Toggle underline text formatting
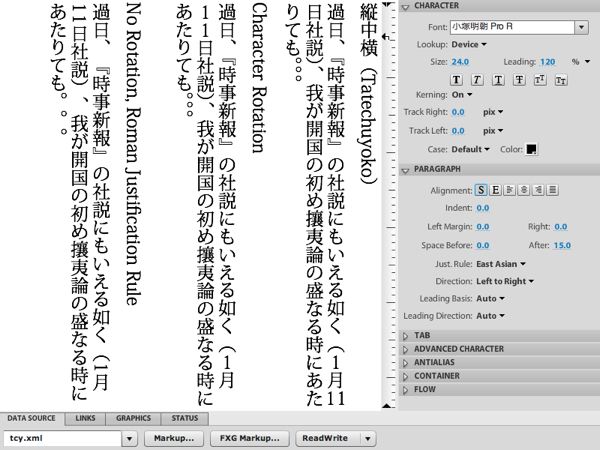This screenshot has width=600, height=450. [498, 80]
